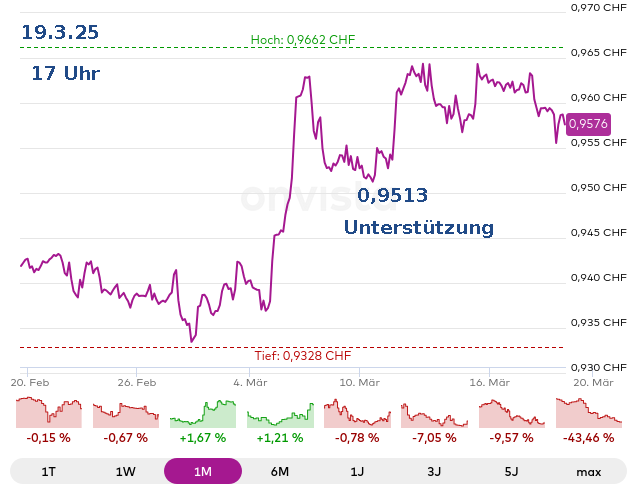Open the -43,46 % max performance label
The image size is (642, 489).
coord(588,438)
